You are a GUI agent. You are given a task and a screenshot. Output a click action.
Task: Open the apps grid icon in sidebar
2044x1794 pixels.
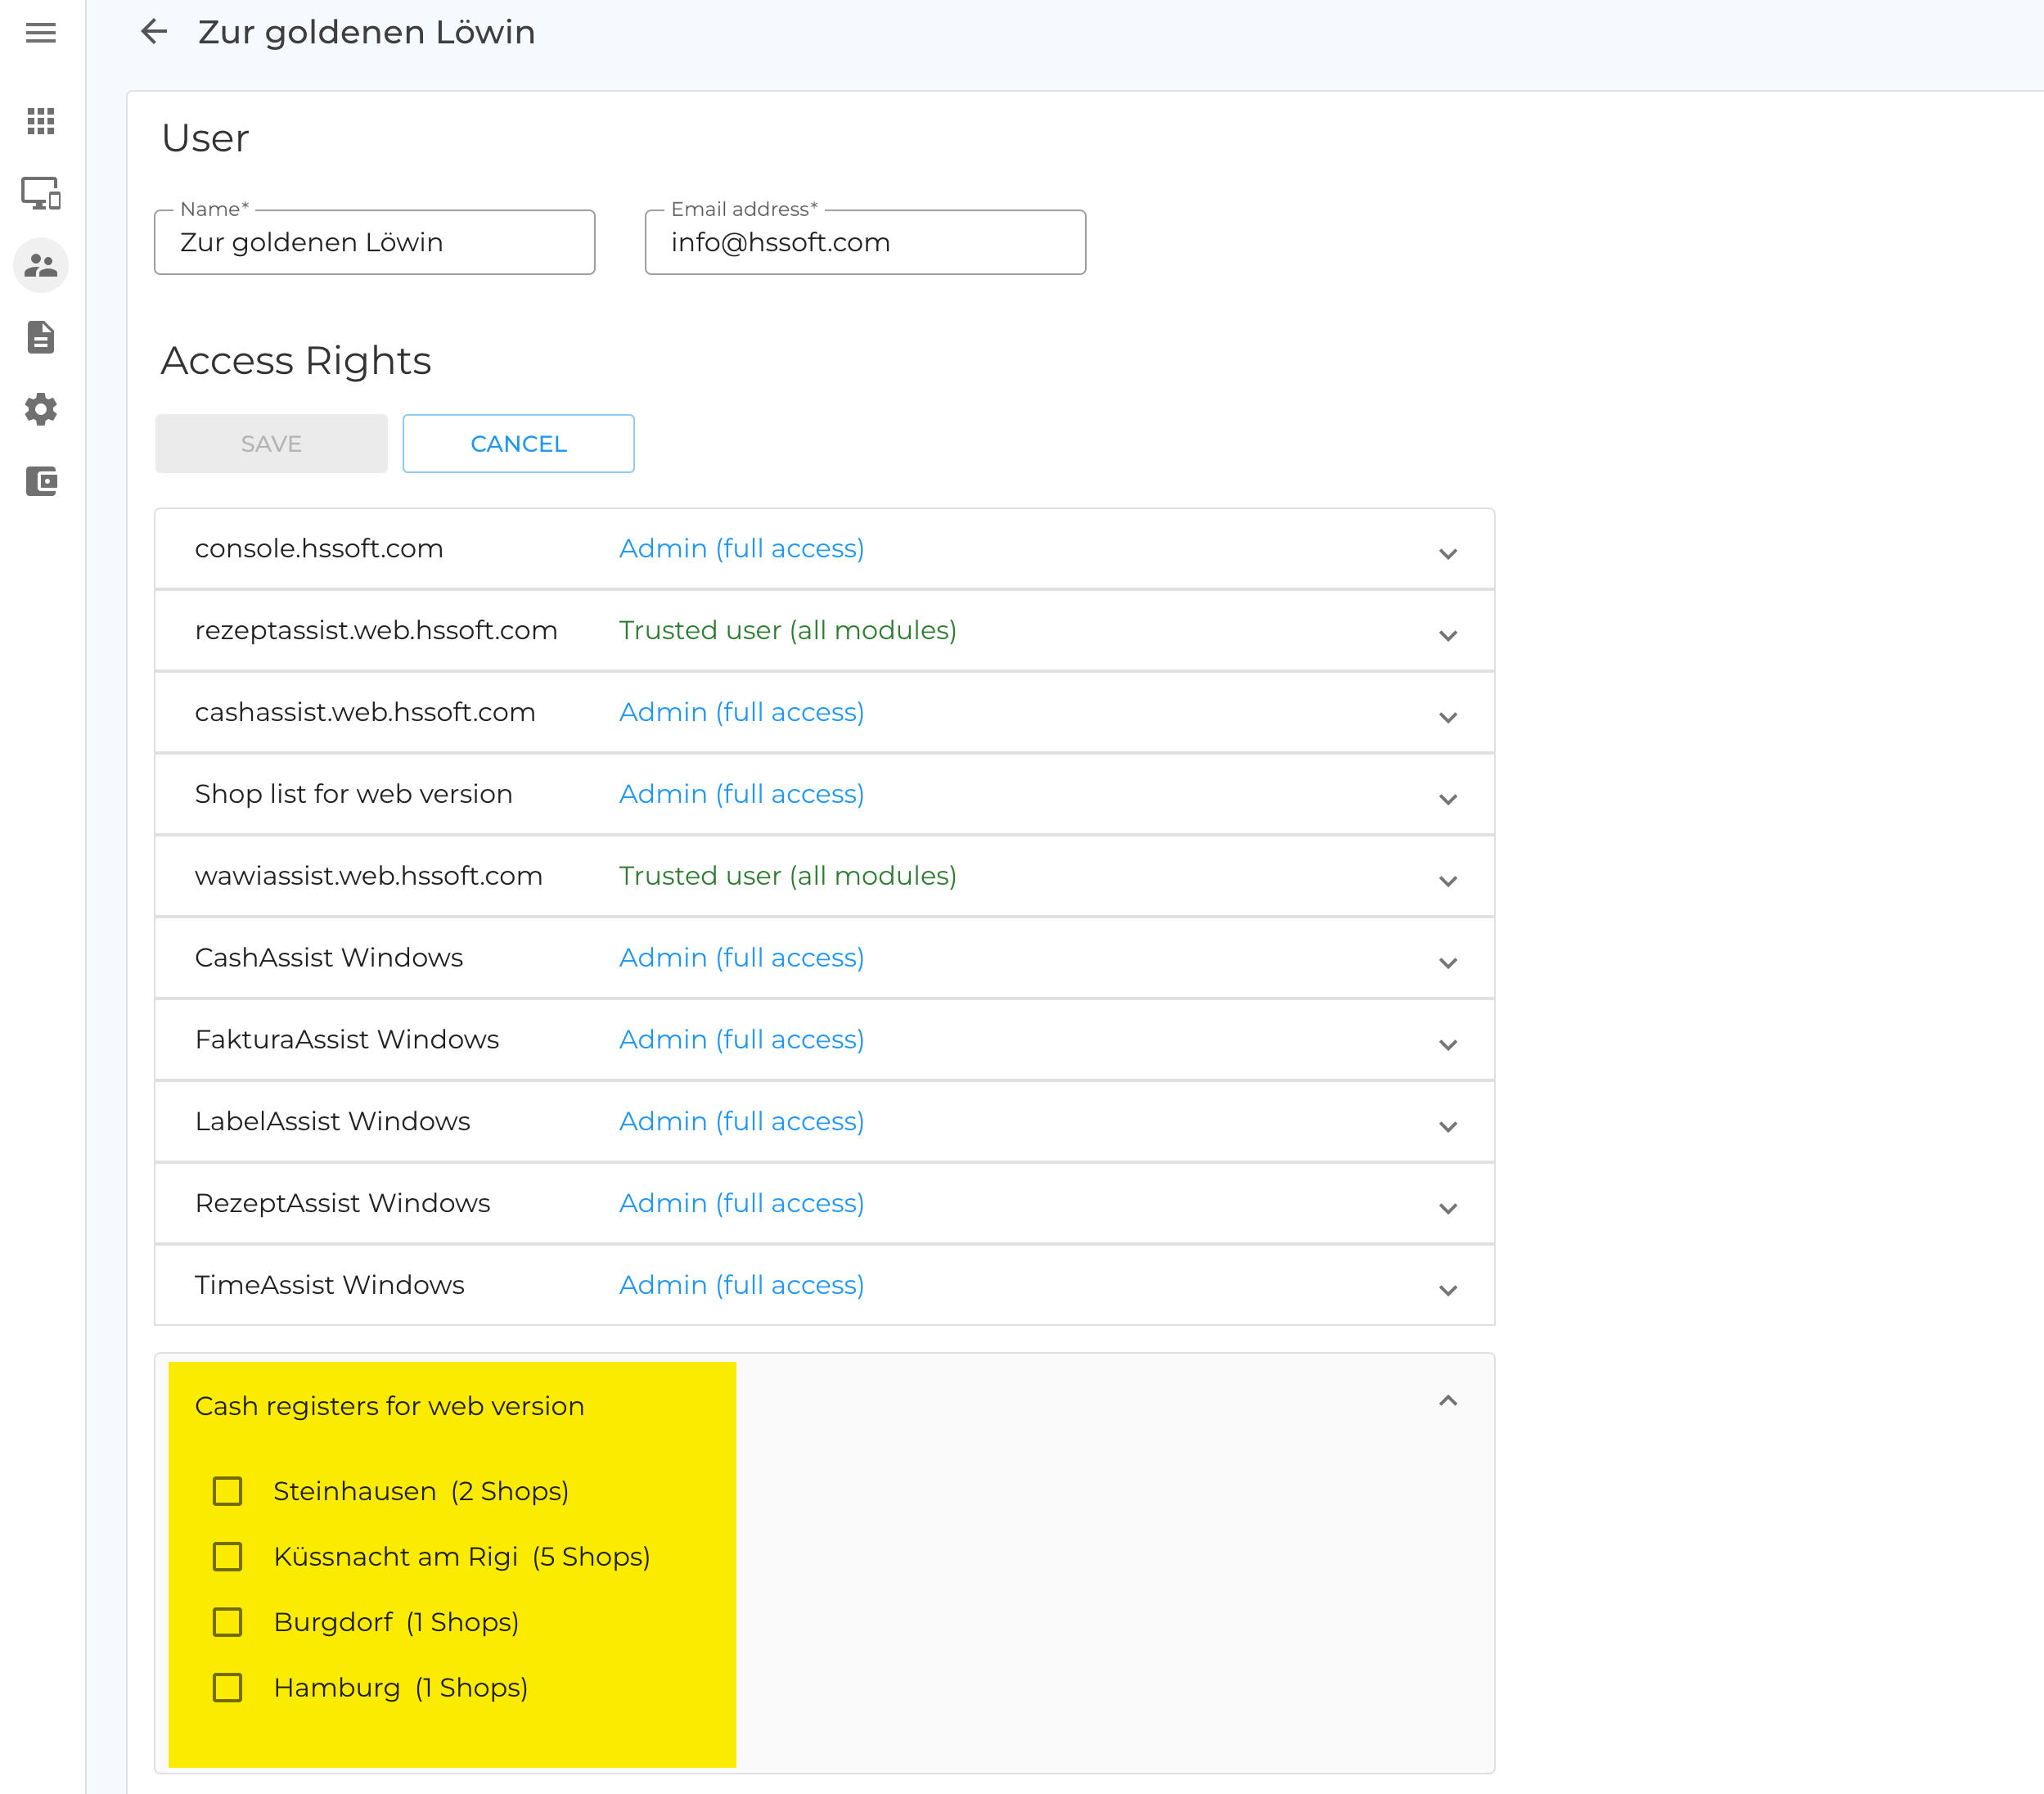click(41, 121)
